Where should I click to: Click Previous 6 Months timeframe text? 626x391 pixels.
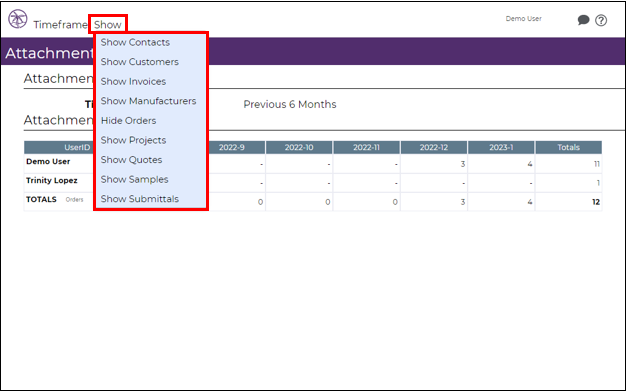(290, 105)
